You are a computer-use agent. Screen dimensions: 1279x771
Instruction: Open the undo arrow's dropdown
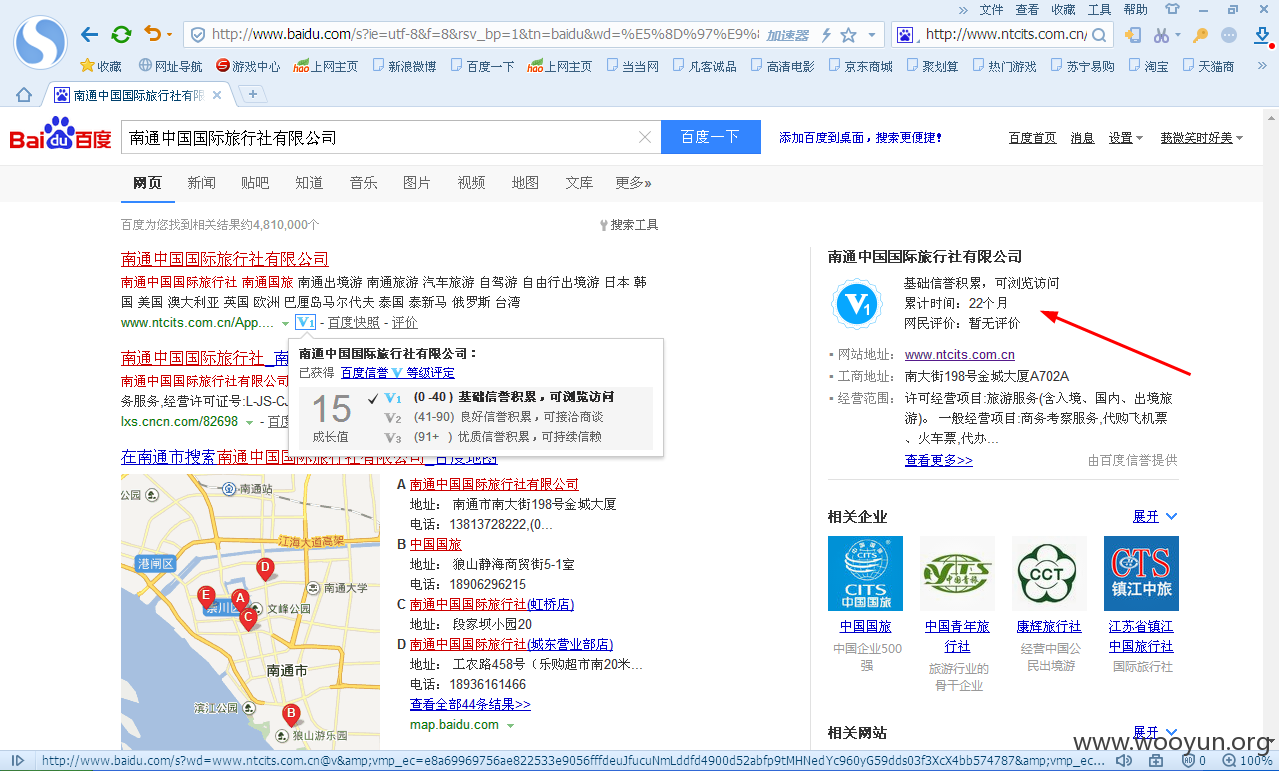click(169, 35)
